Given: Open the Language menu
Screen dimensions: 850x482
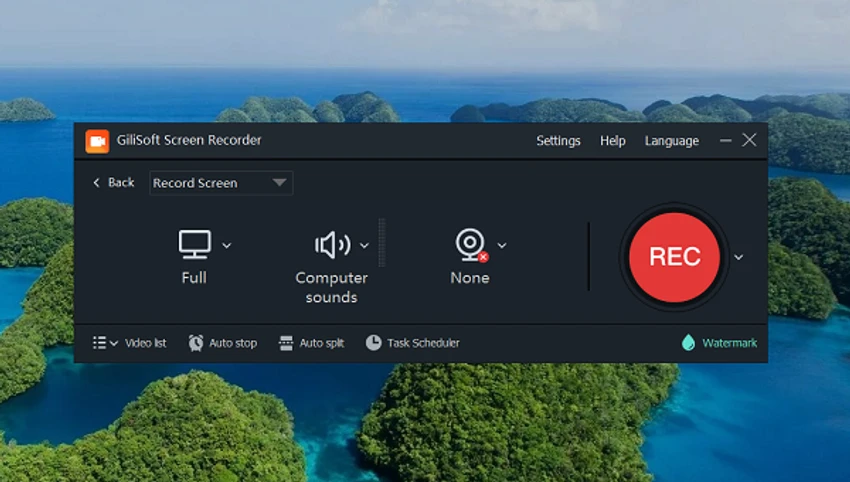Looking at the screenshot, I should coord(672,141).
